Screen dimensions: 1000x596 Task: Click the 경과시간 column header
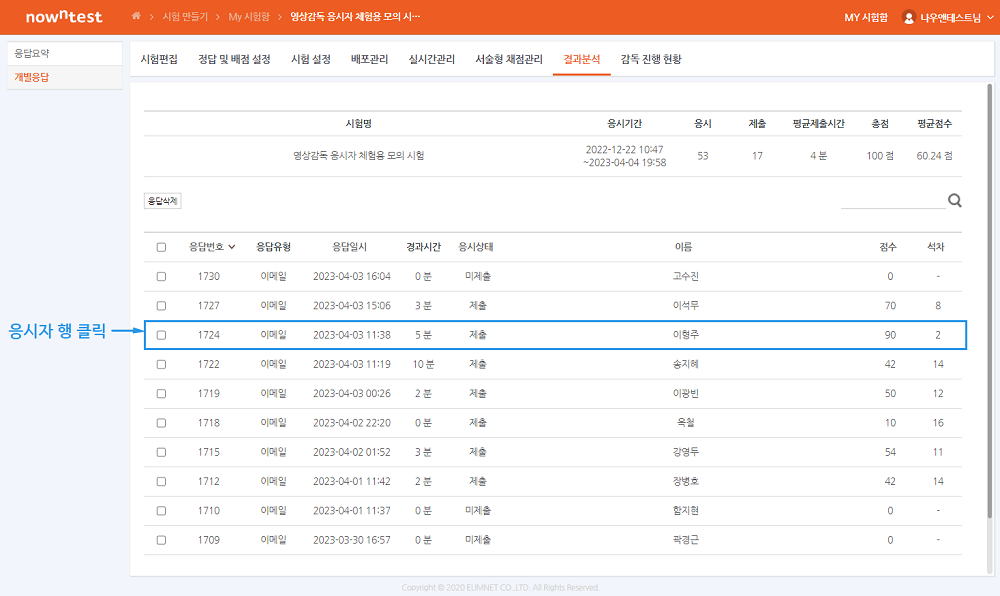(423, 247)
